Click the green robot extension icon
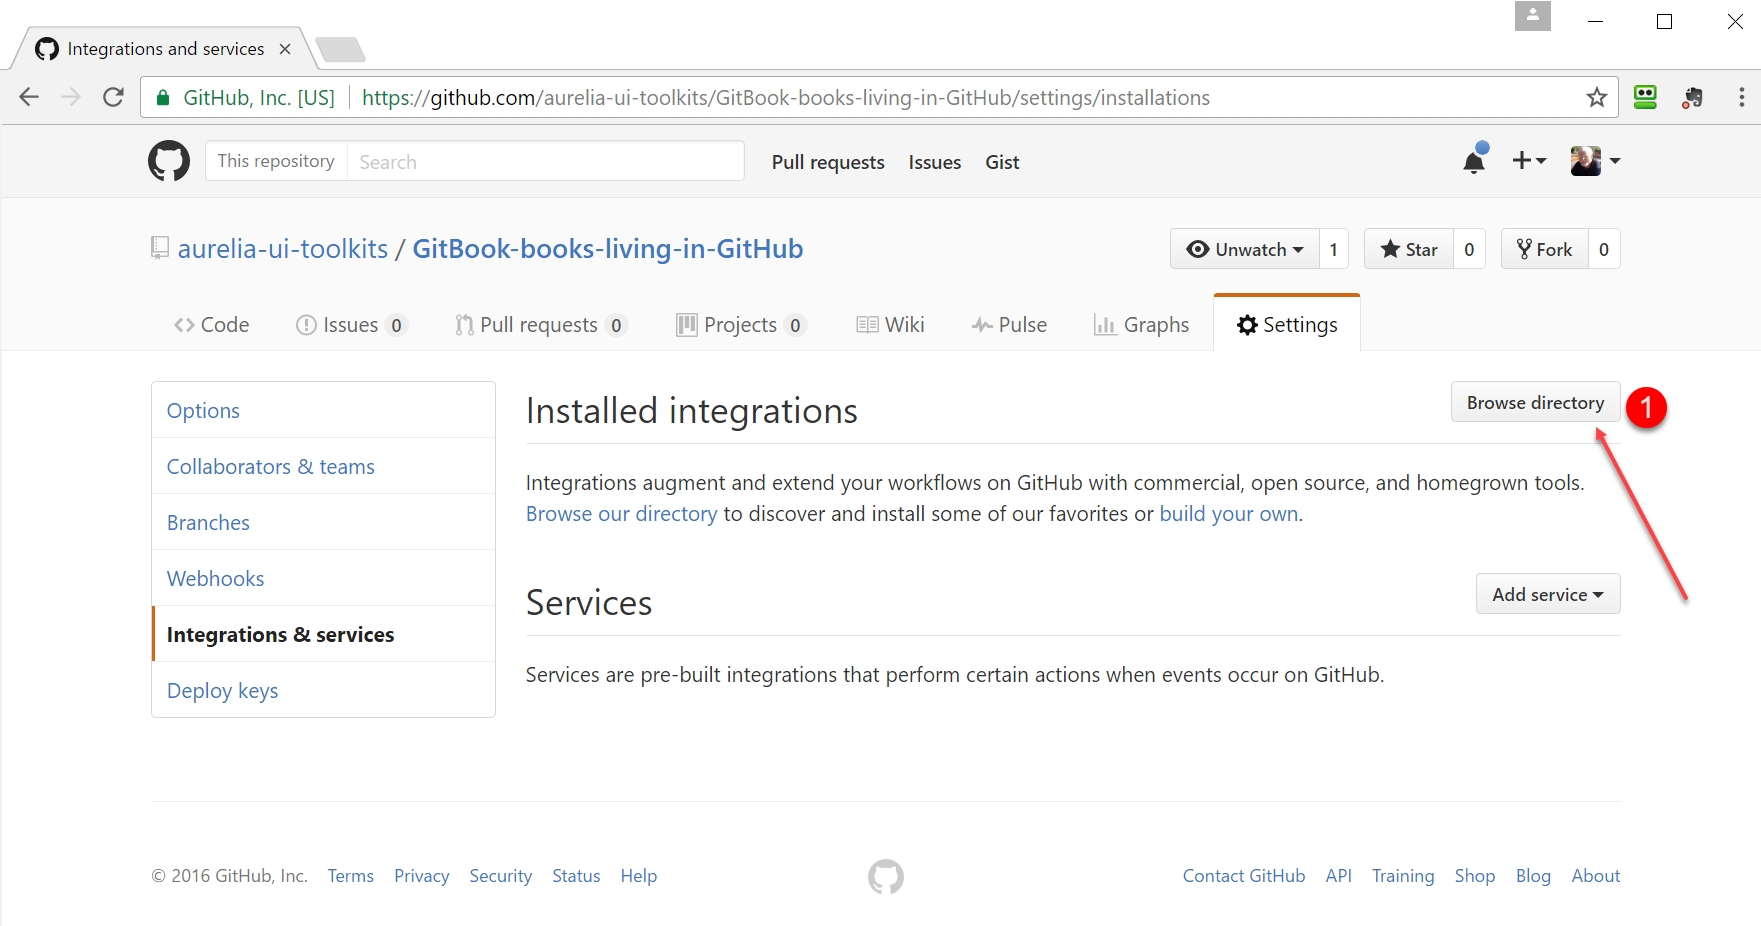Viewport: 1761px width, 926px height. click(x=1645, y=97)
